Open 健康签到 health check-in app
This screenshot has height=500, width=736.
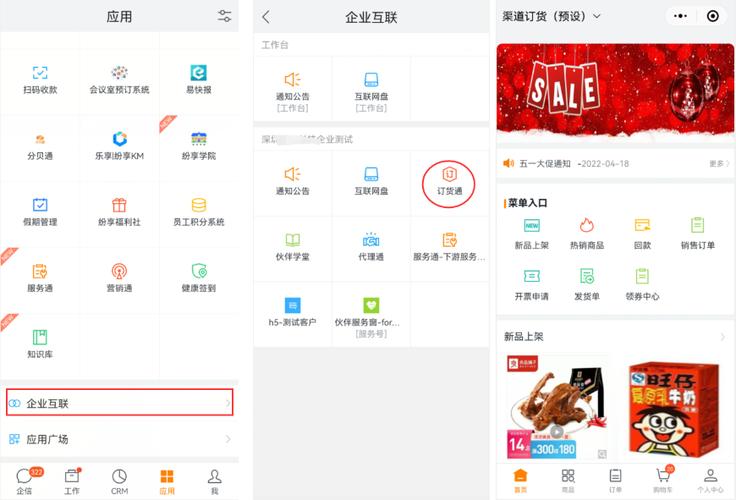198,277
